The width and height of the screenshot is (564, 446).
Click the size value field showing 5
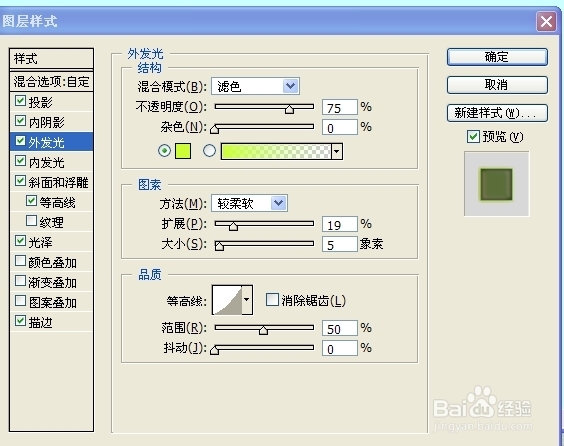click(x=340, y=245)
